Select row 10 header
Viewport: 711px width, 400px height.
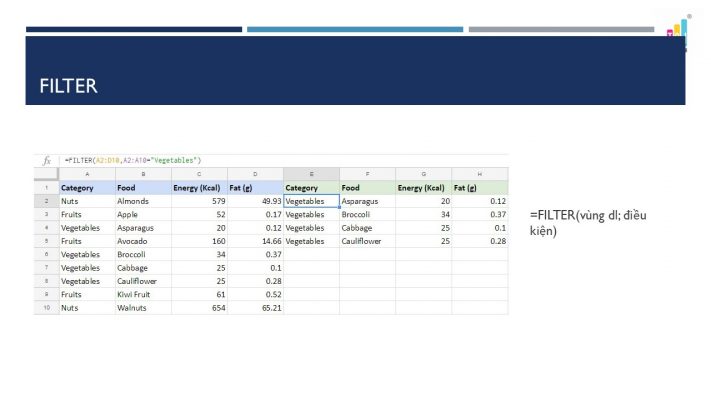47,308
